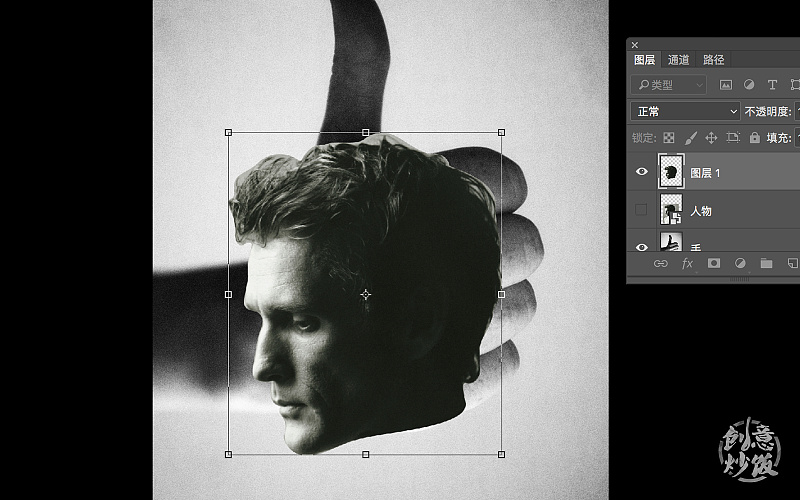800x500 pixels.
Task: Select the 人物 layer thumbnail
Action: [671, 211]
